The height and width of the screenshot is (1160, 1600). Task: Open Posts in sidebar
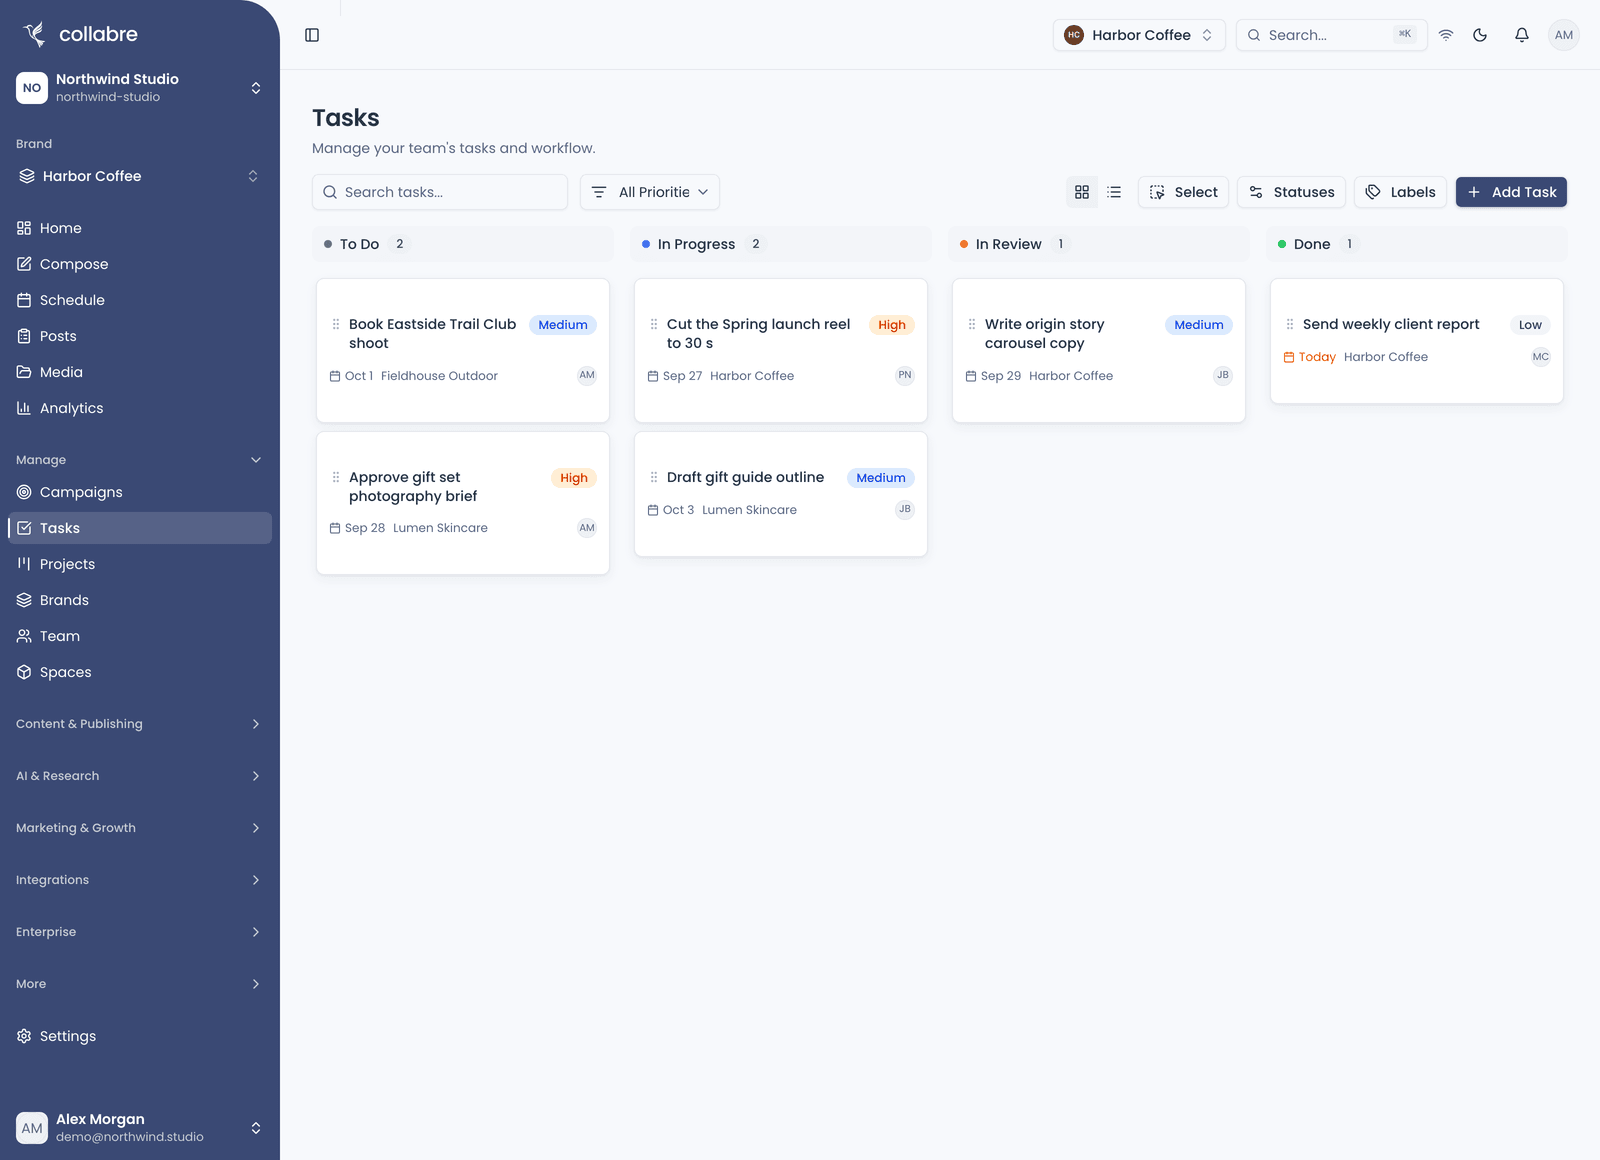tap(140, 336)
